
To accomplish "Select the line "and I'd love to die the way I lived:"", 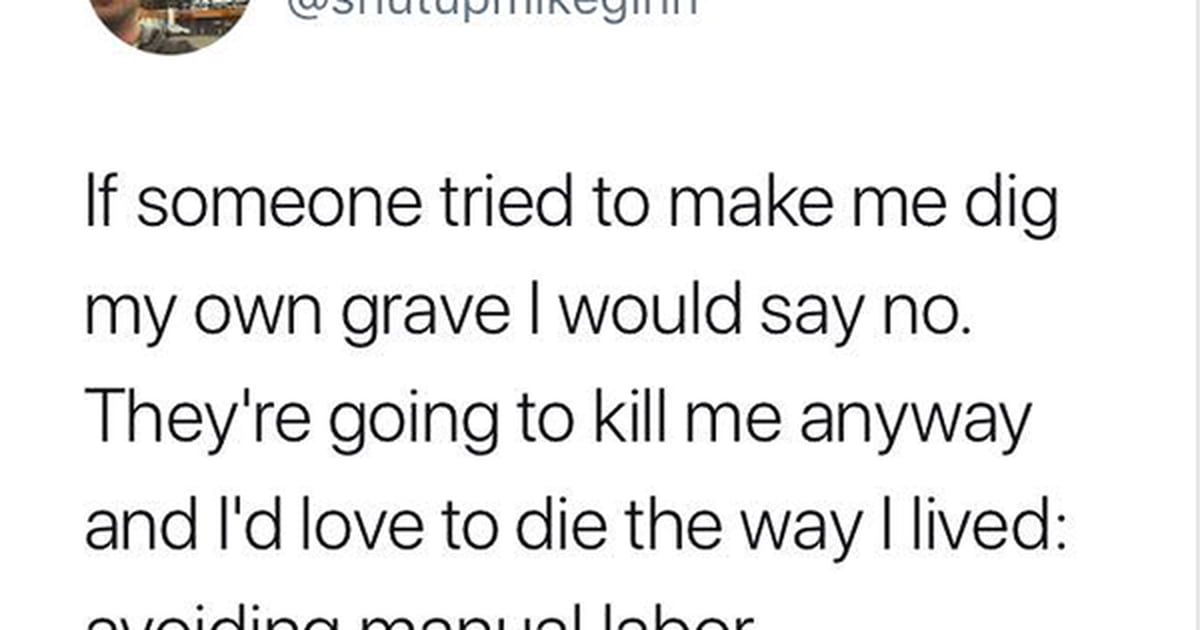I will point(576,529).
